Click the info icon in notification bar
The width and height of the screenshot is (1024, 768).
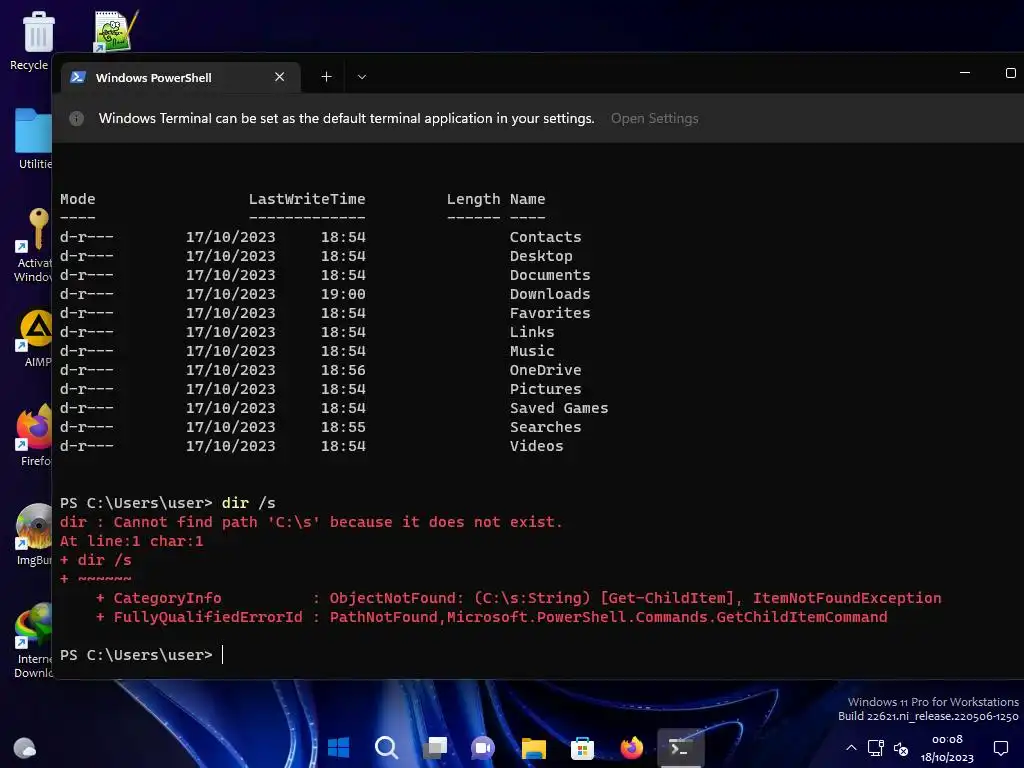click(76, 118)
